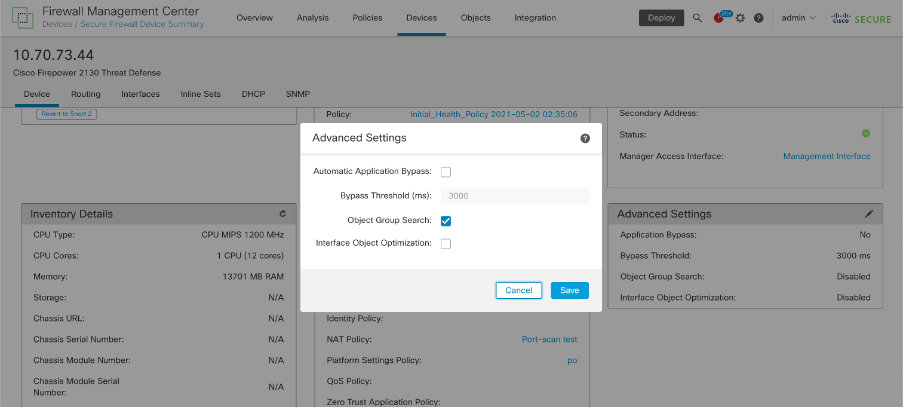
Task: Switch to the DHCP tab
Action: pyautogui.click(x=253, y=94)
